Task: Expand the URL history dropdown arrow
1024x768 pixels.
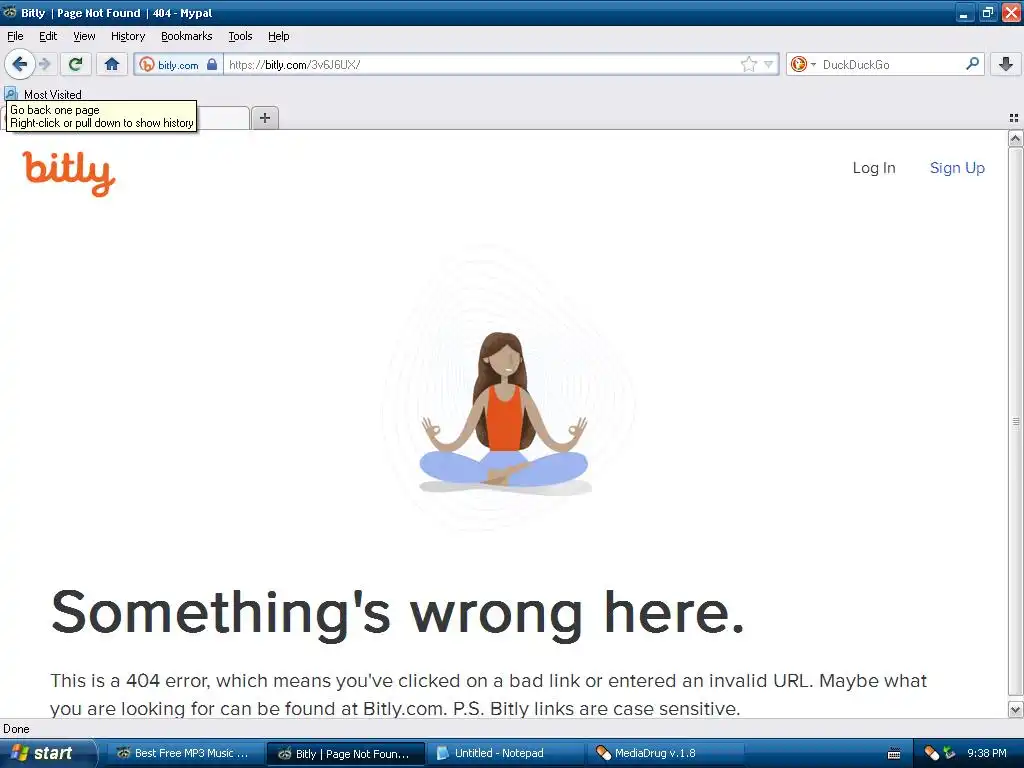Action: pyautogui.click(x=769, y=64)
